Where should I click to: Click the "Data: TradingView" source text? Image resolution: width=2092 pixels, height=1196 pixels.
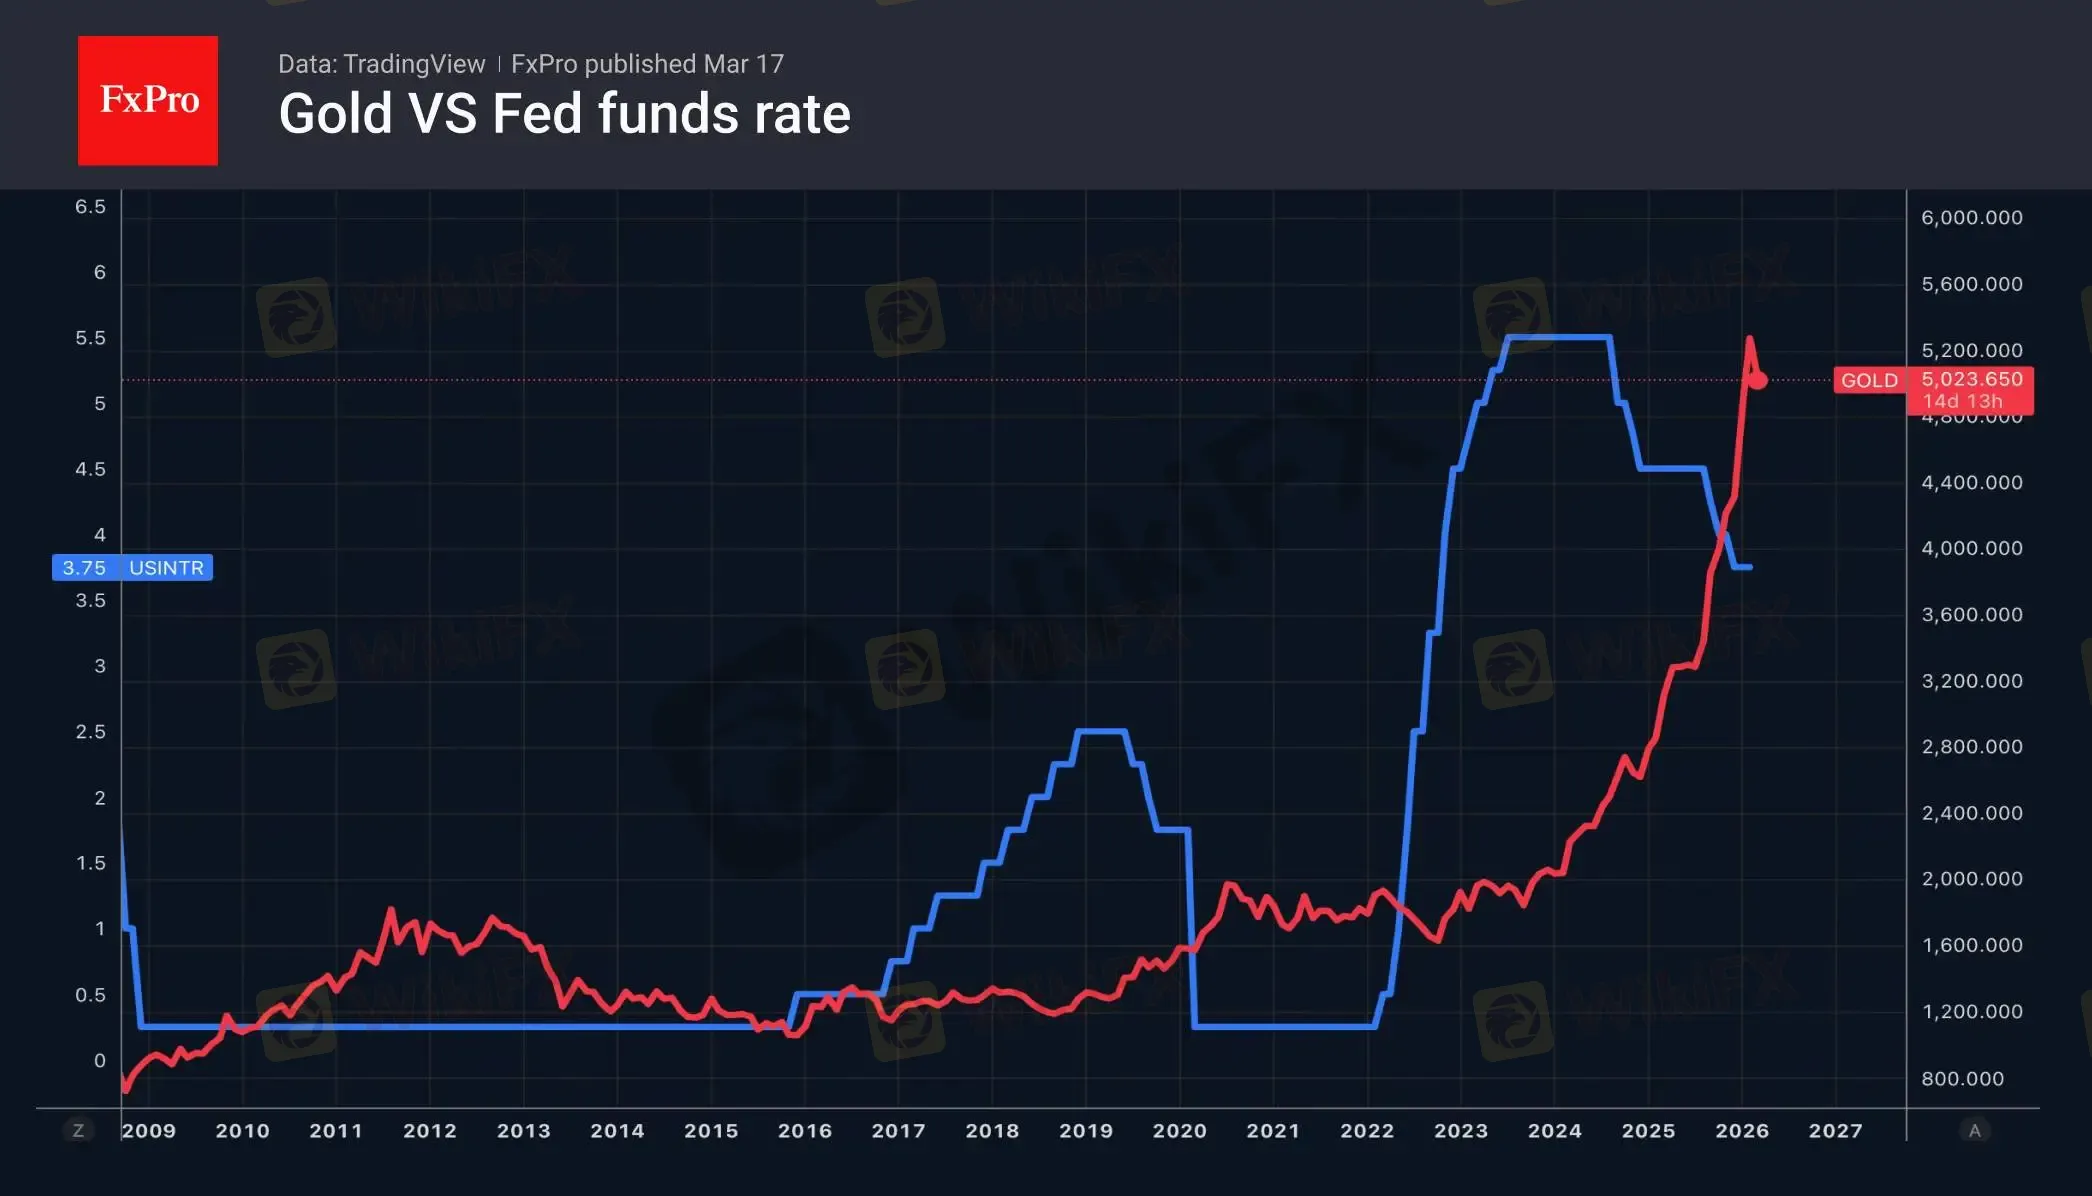point(381,64)
